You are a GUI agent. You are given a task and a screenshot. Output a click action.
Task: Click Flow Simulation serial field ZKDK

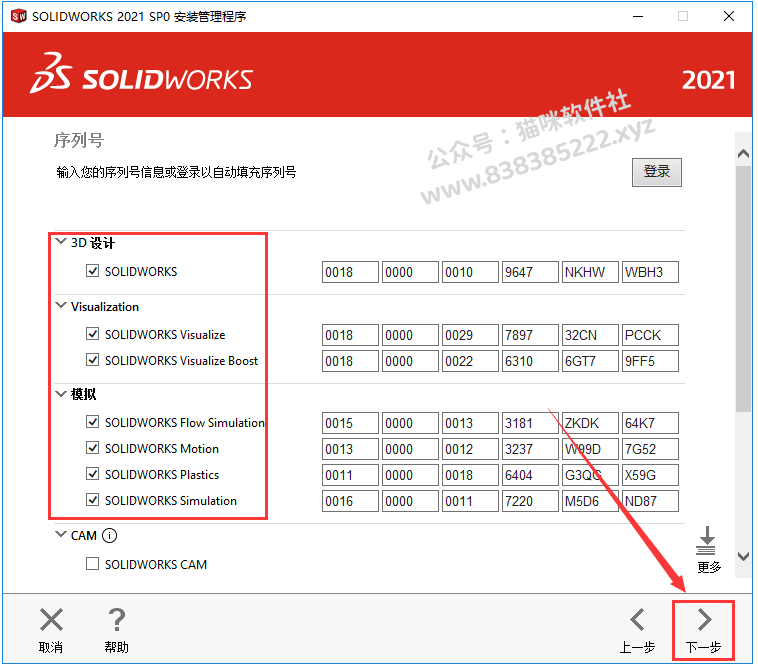[x=591, y=423]
